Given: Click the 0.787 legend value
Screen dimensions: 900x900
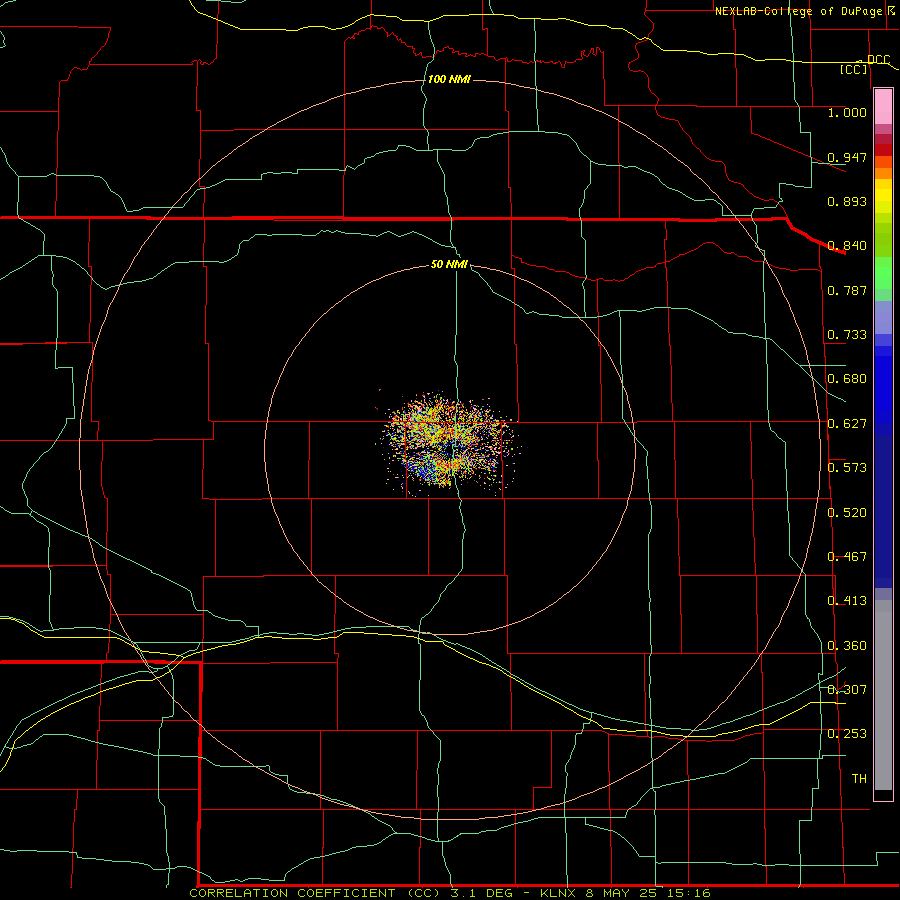Looking at the screenshot, I should pos(847,290).
